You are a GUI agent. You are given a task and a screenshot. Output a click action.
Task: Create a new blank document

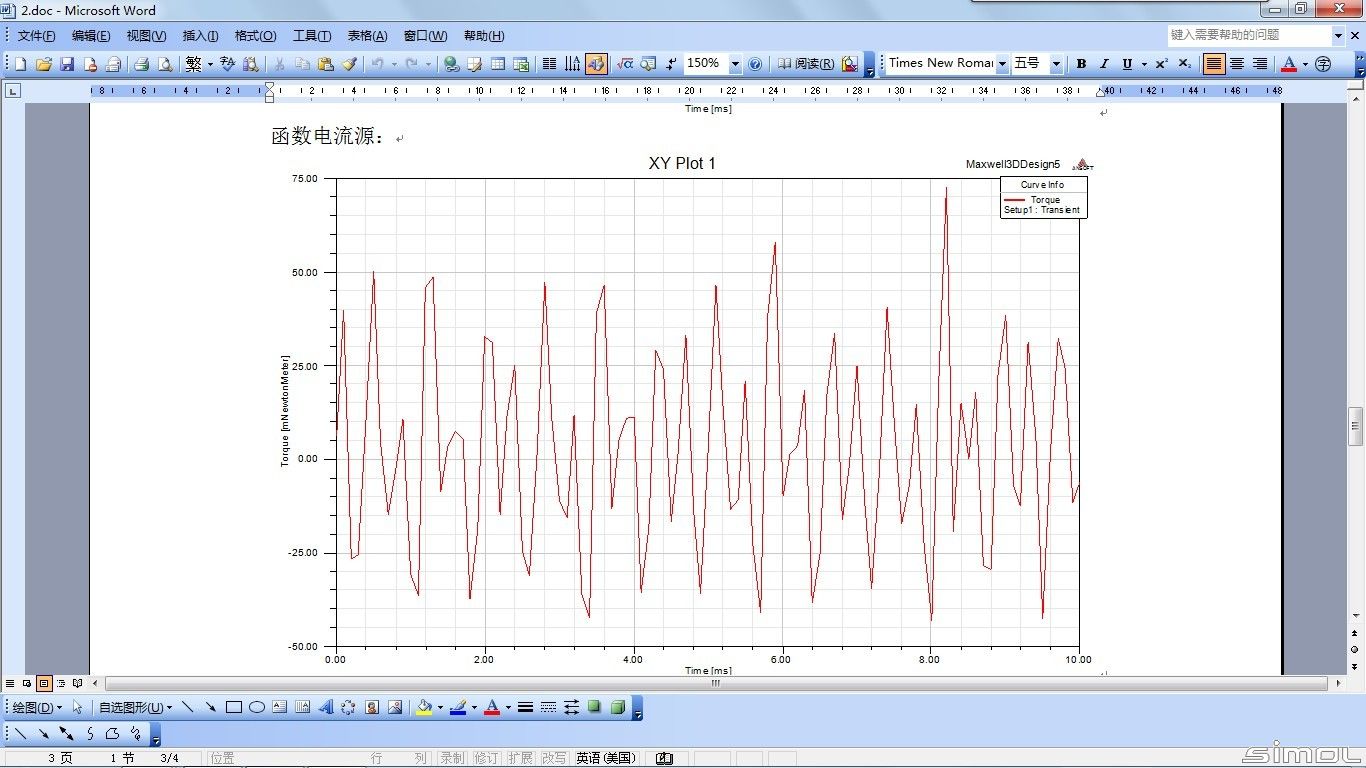(21, 64)
